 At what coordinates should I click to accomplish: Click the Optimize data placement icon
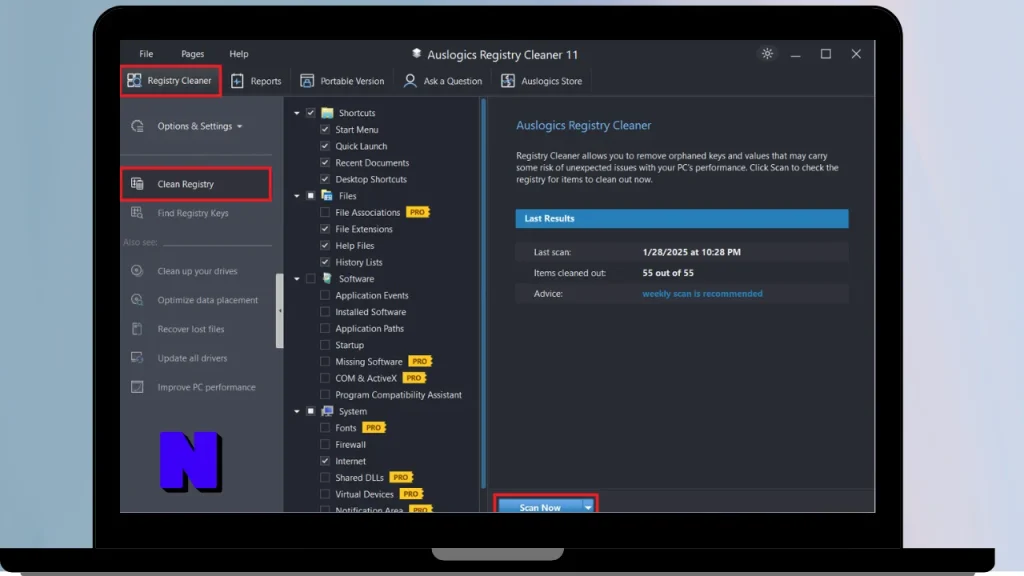click(137, 300)
